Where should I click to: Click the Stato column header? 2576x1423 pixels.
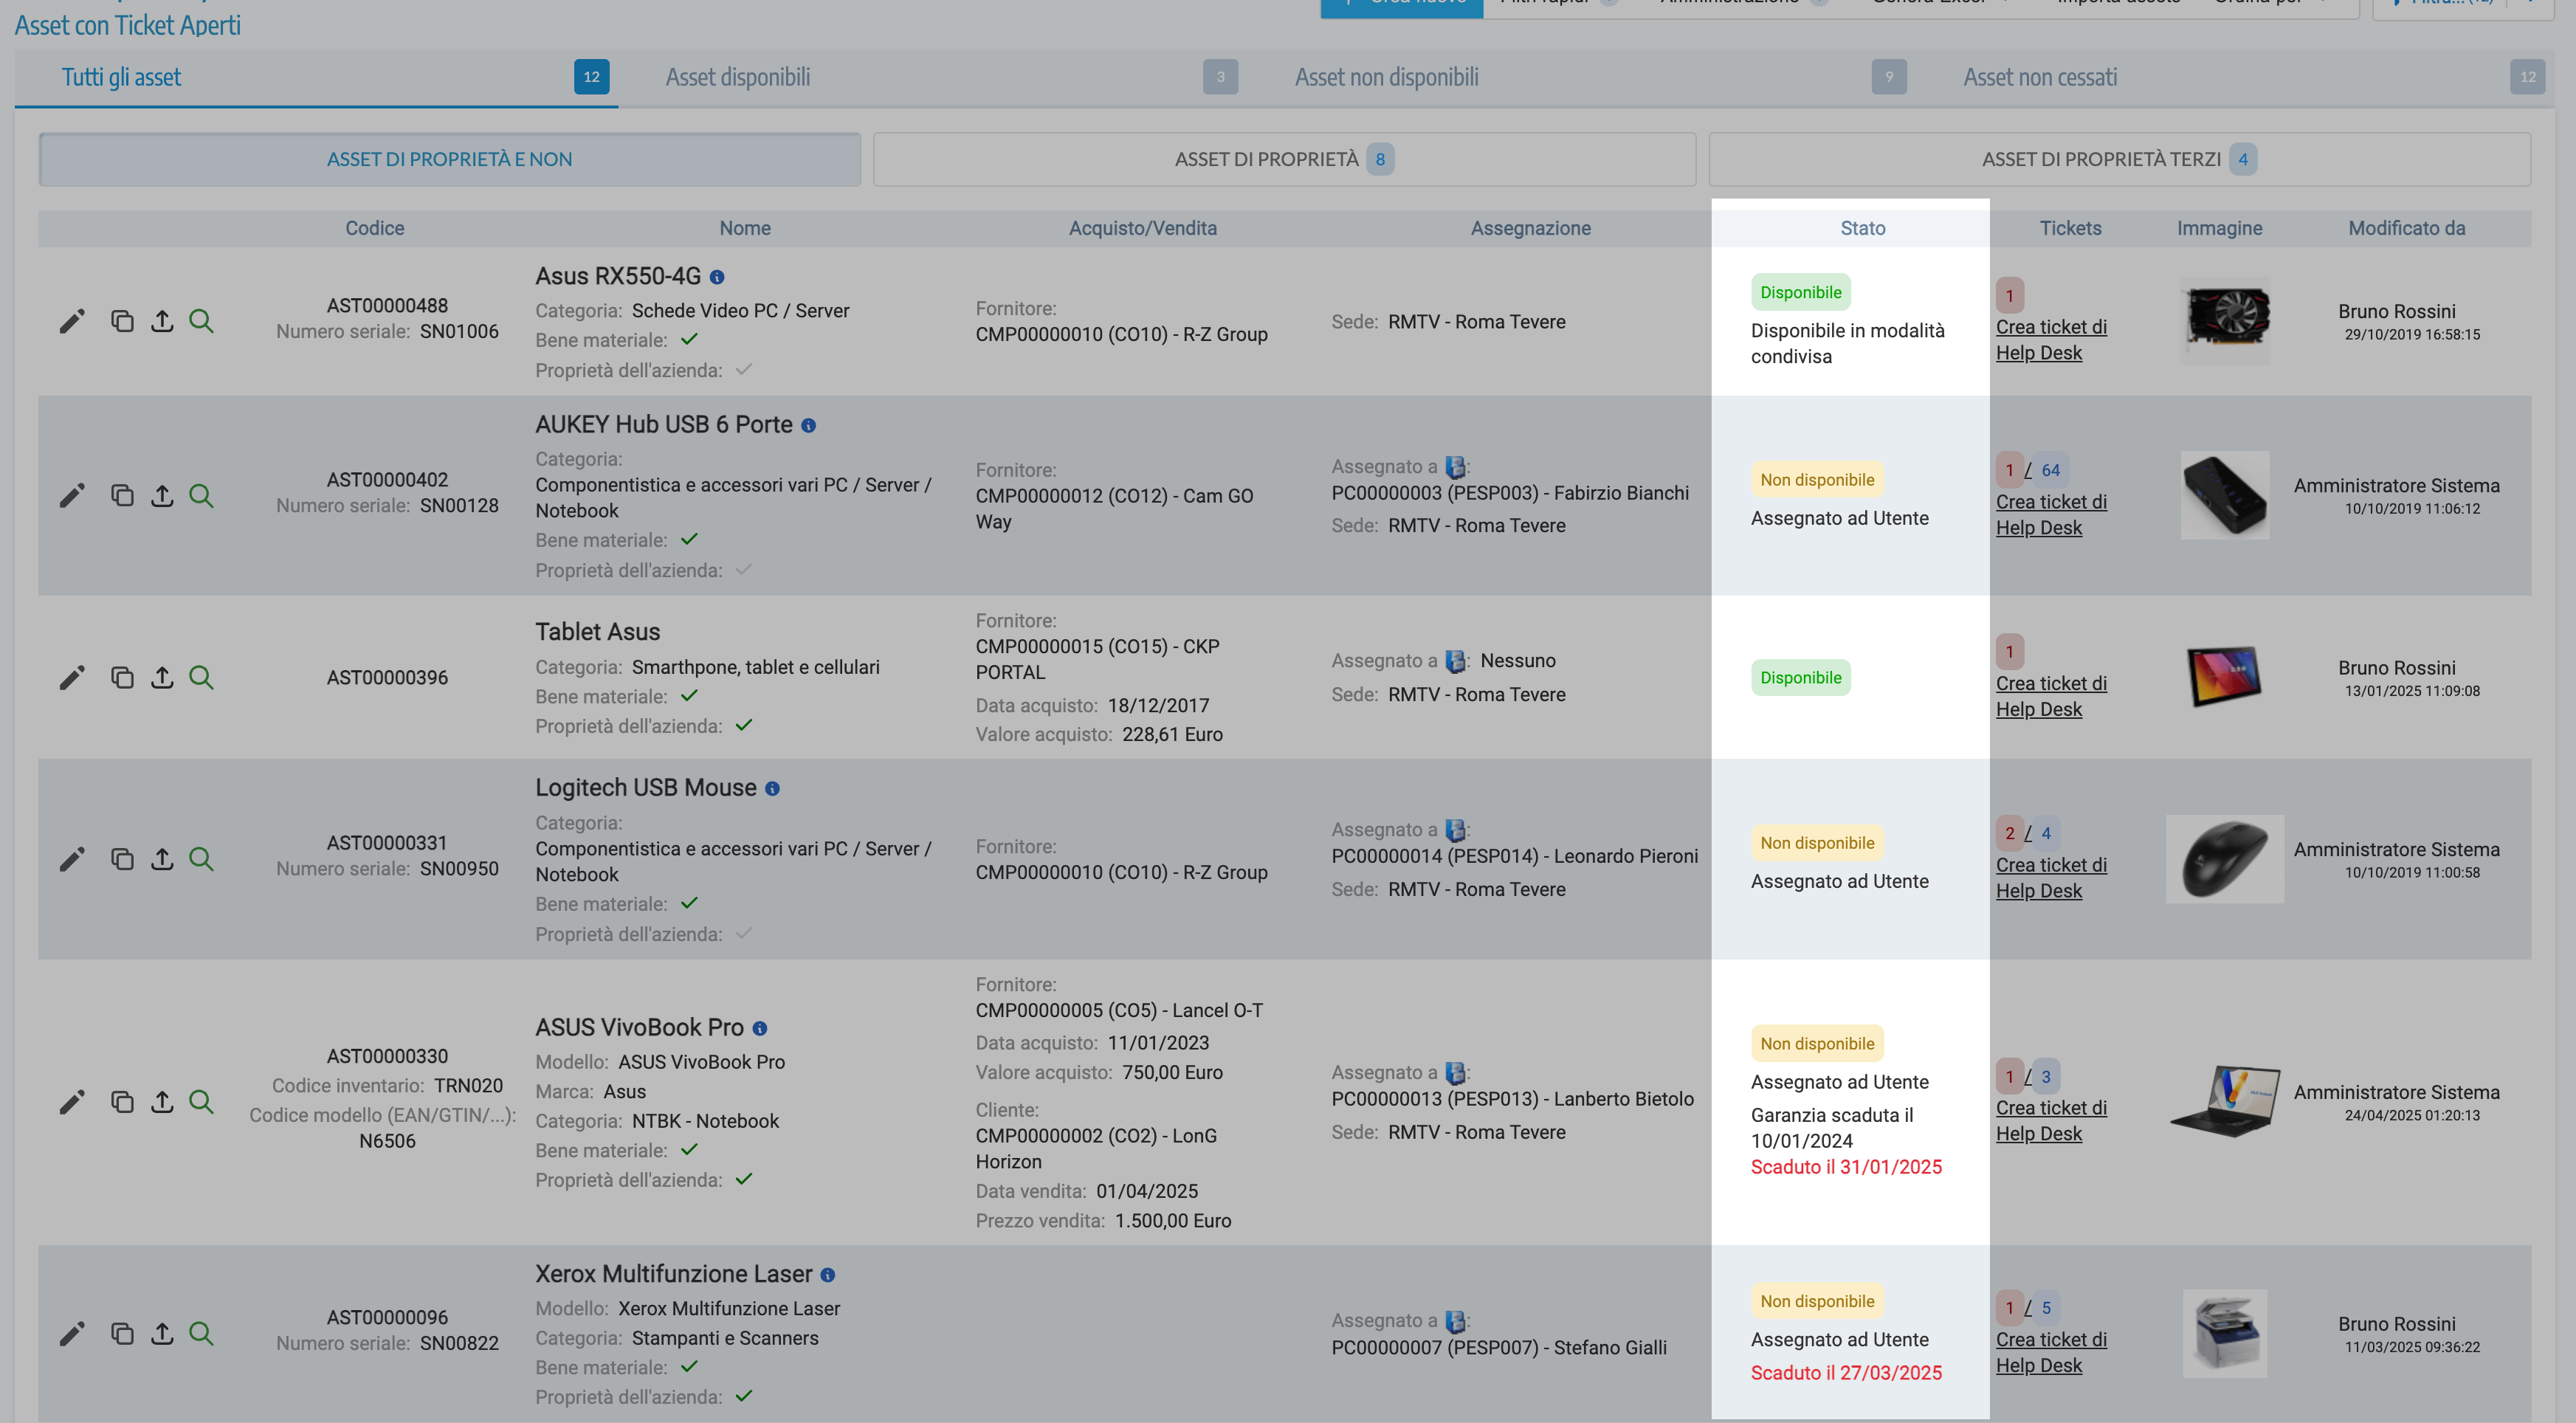[1862, 228]
